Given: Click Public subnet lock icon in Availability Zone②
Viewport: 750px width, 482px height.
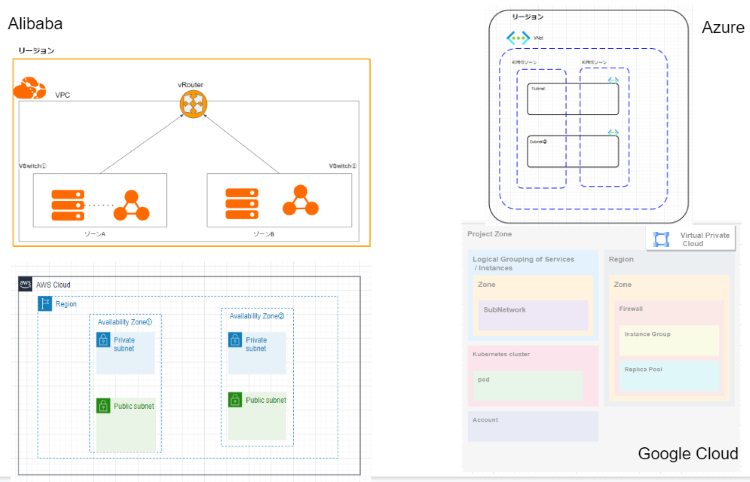Looking at the screenshot, I should pyautogui.click(x=235, y=400).
